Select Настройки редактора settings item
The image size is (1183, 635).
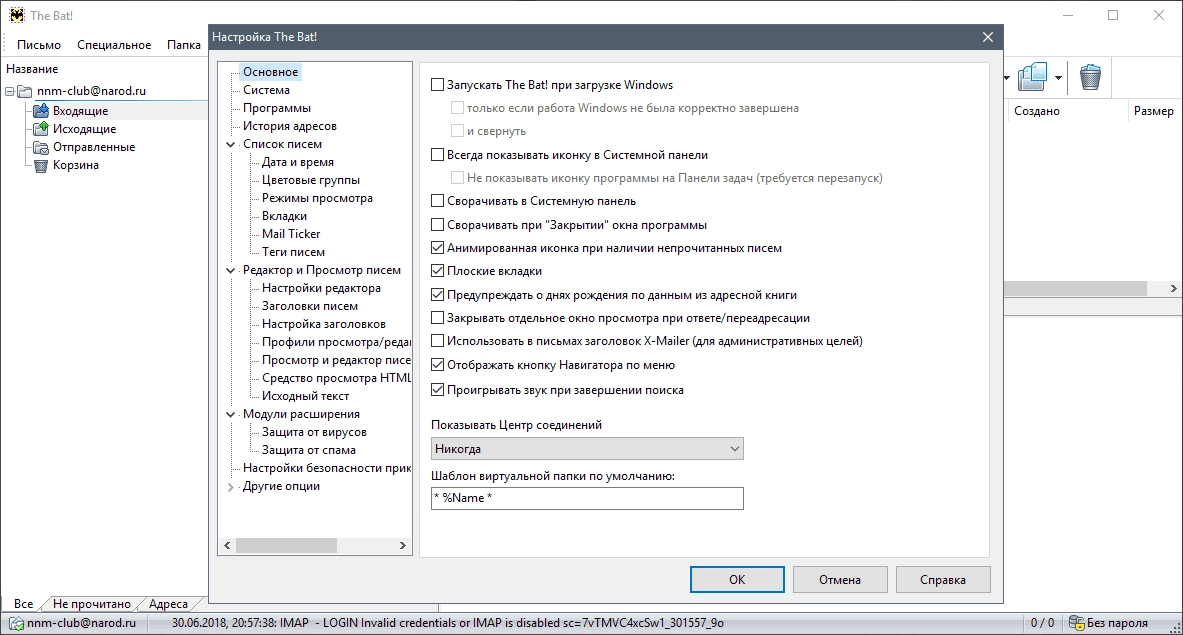(x=321, y=288)
